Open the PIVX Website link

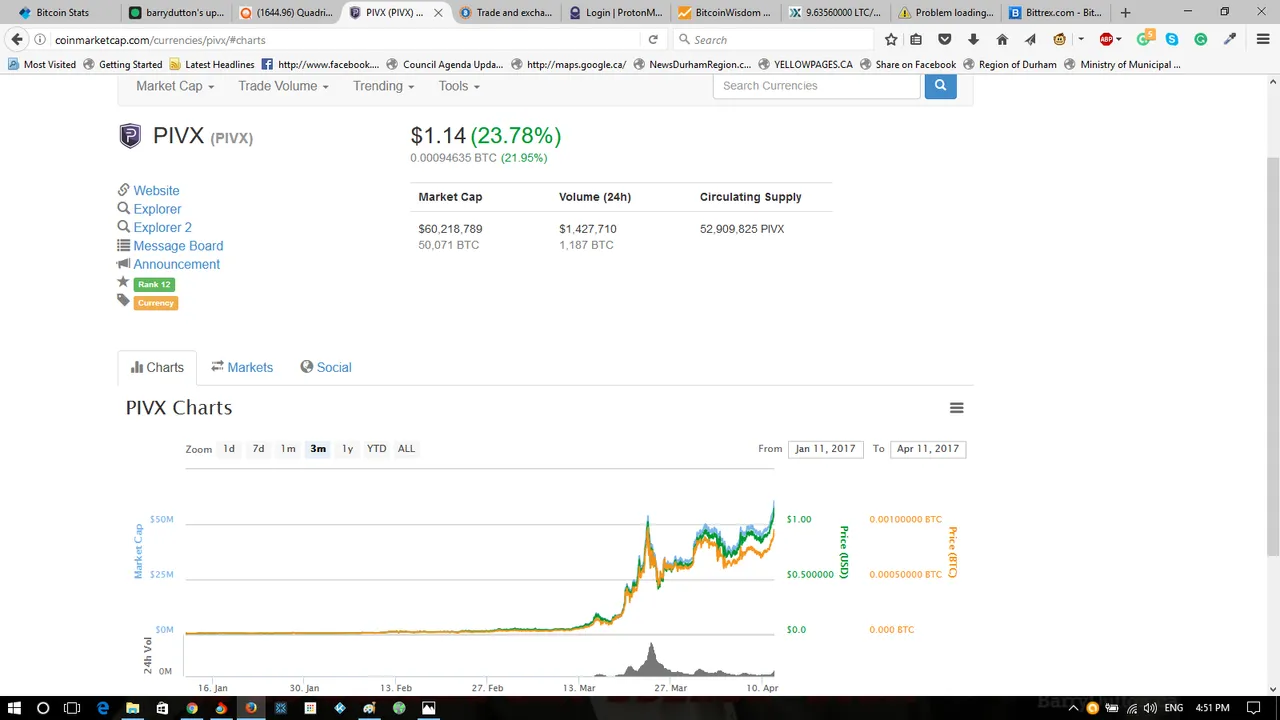tap(156, 191)
